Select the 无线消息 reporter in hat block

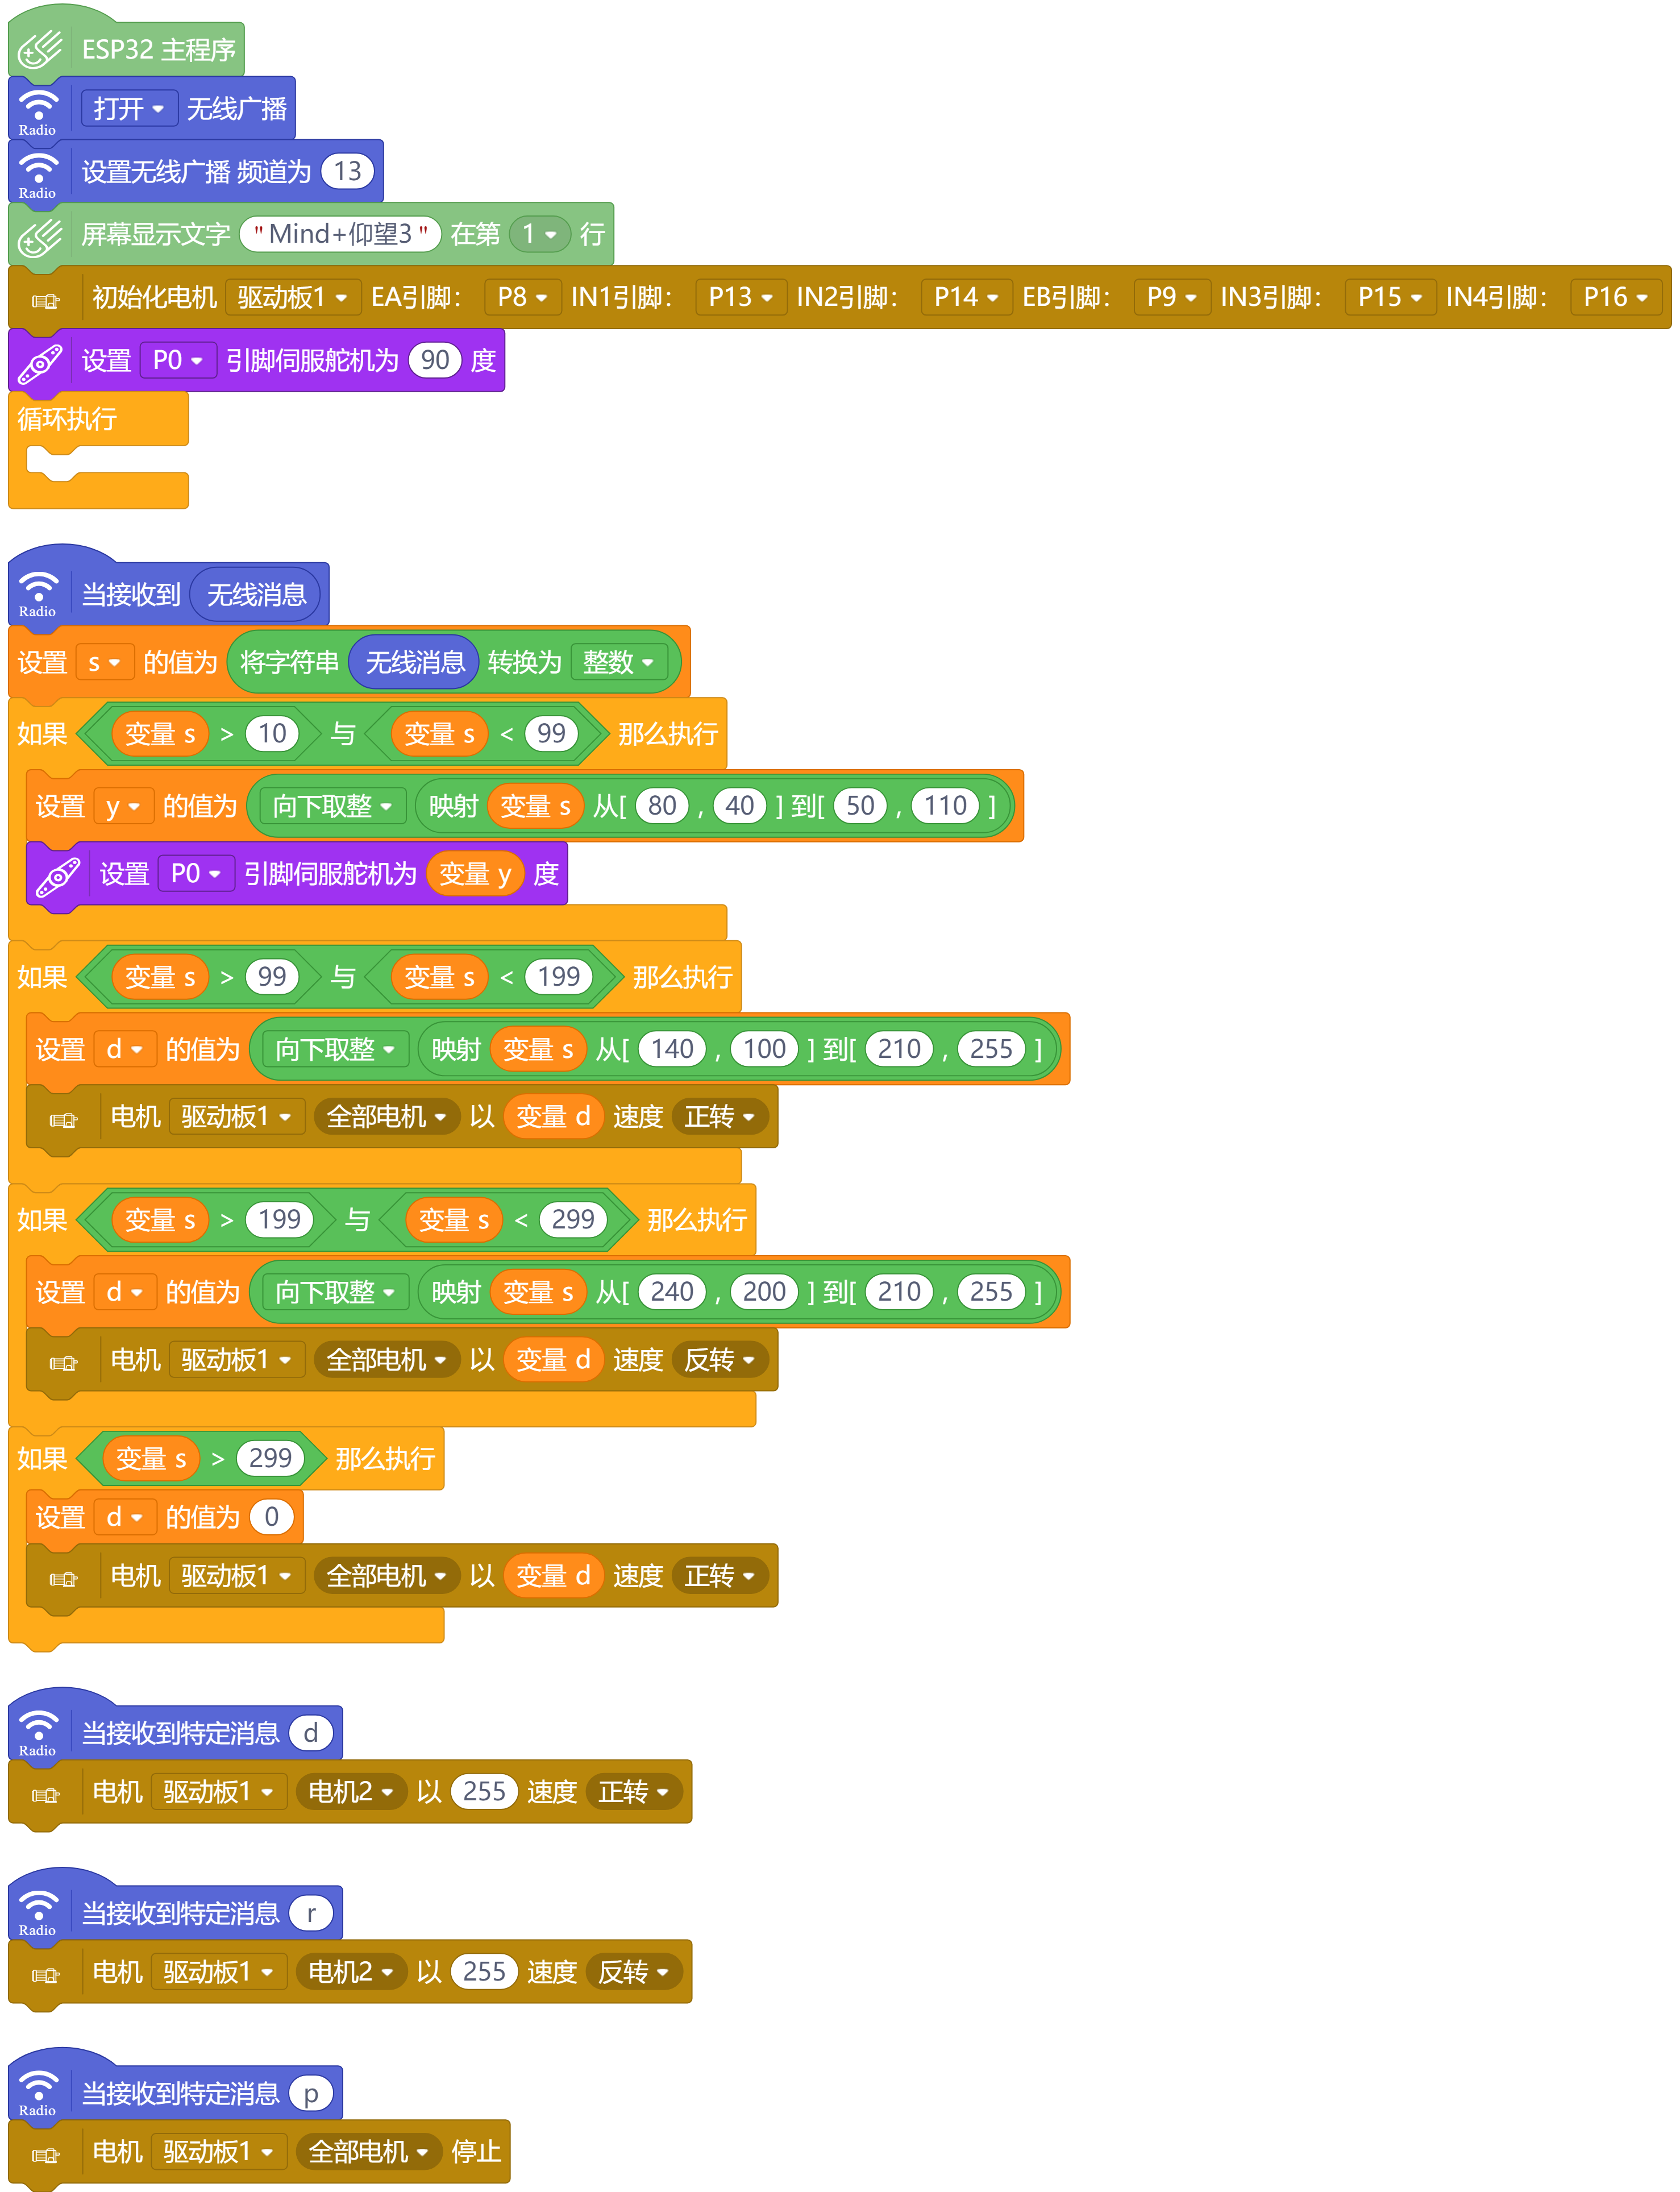click(x=256, y=595)
